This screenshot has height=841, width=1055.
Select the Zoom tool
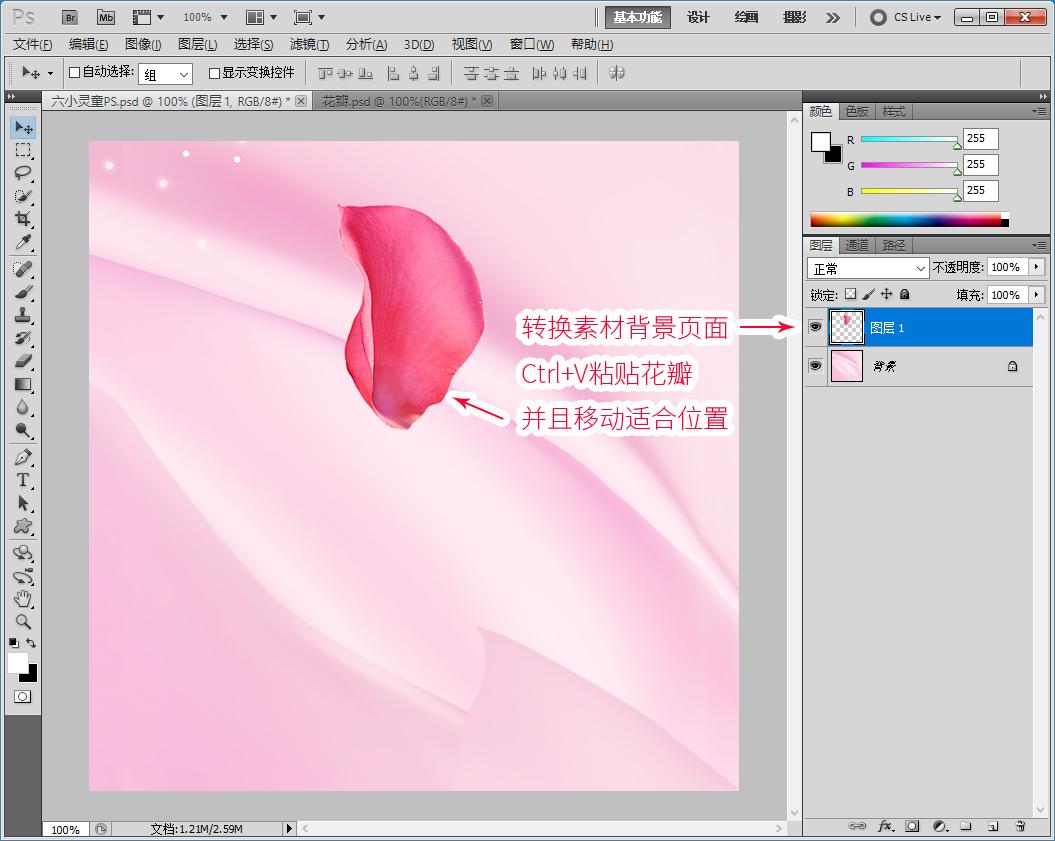click(x=24, y=622)
